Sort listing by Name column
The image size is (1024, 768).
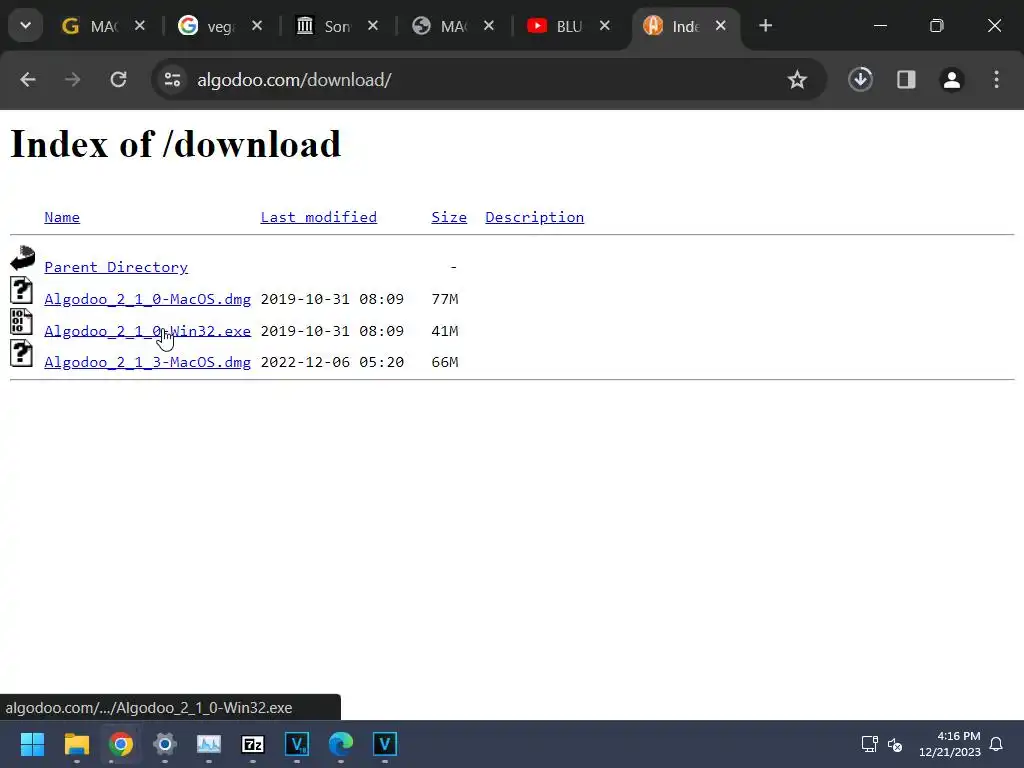point(62,217)
